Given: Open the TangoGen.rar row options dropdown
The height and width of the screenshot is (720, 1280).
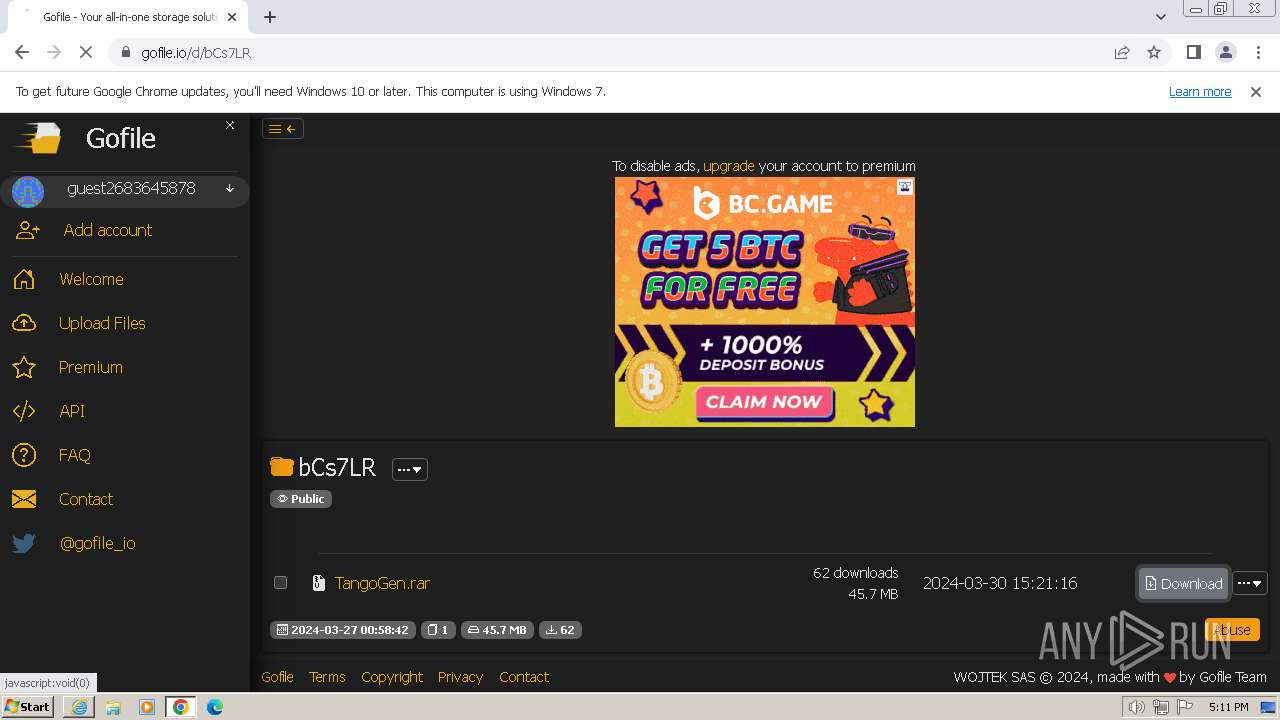Looking at the screenshot, I should 1250,583.
